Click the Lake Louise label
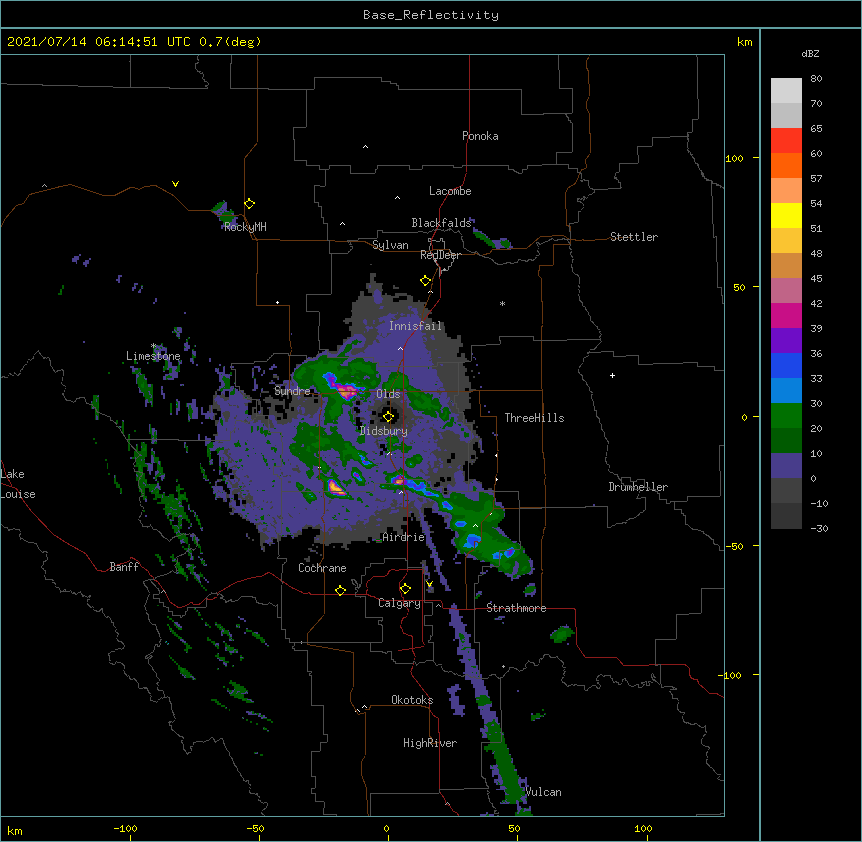 [18, 484]
